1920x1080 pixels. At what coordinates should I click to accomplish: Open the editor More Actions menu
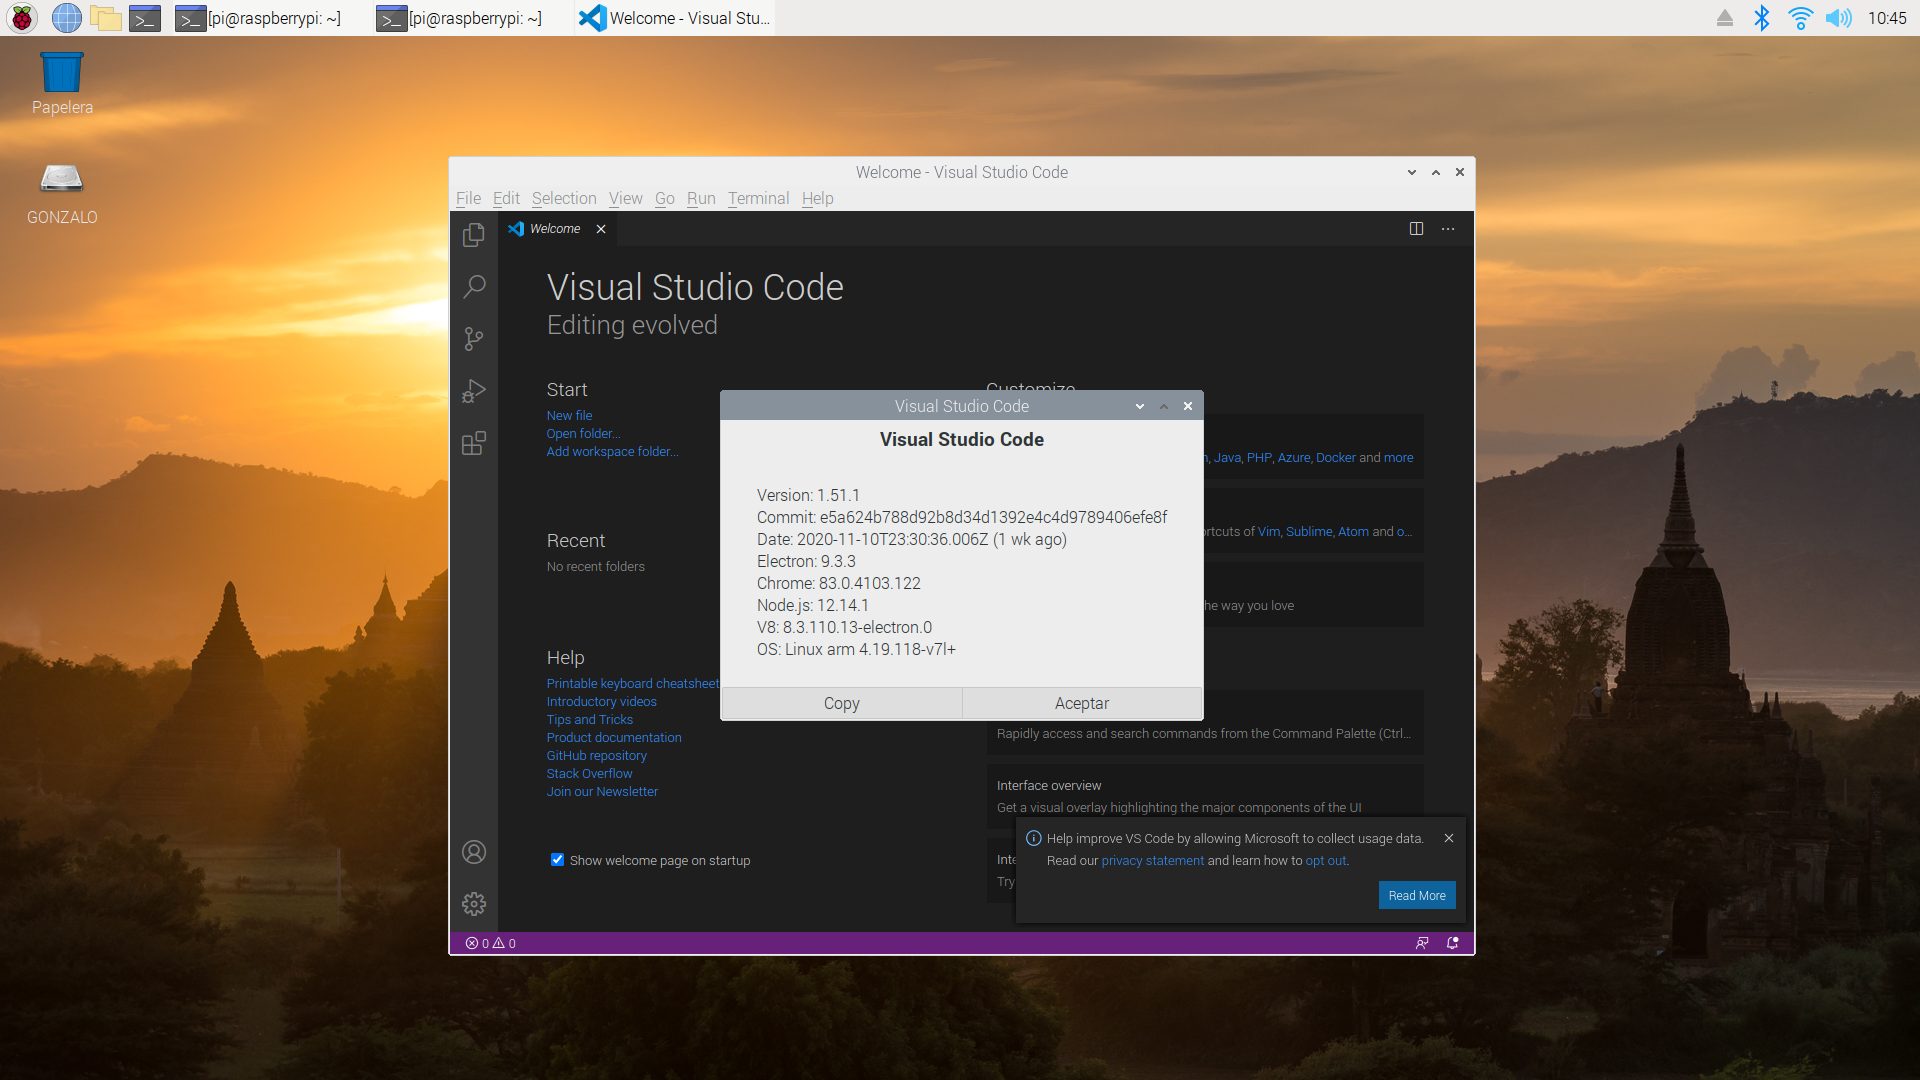tap(1448, 228)
